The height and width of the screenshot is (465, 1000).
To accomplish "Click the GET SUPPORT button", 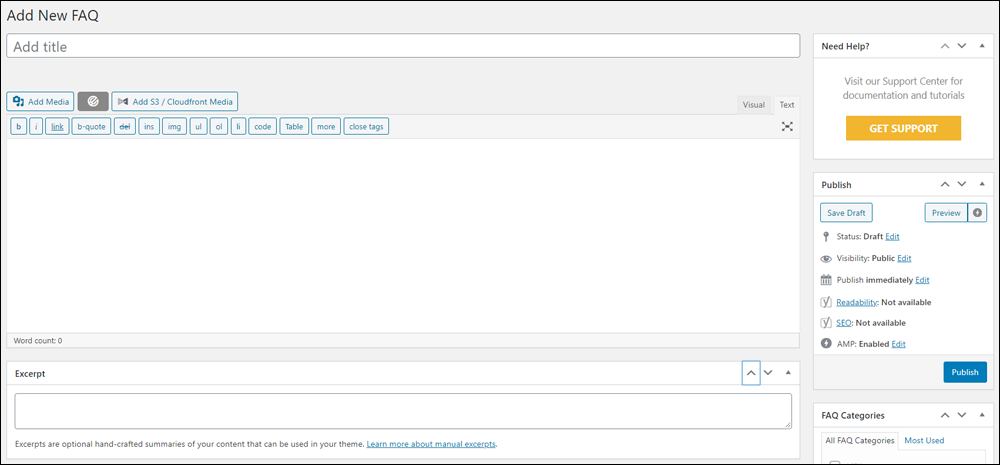I will 903,128.
